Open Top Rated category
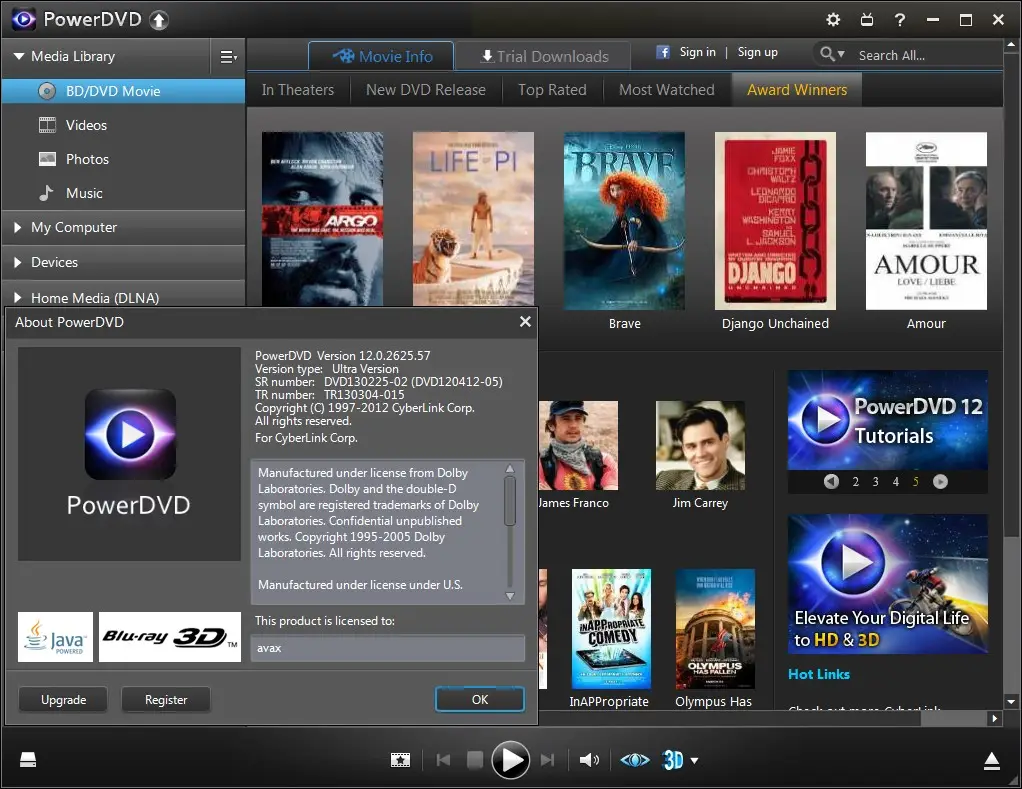Screen dimensions: 1022x789 (x=552, y=90)
